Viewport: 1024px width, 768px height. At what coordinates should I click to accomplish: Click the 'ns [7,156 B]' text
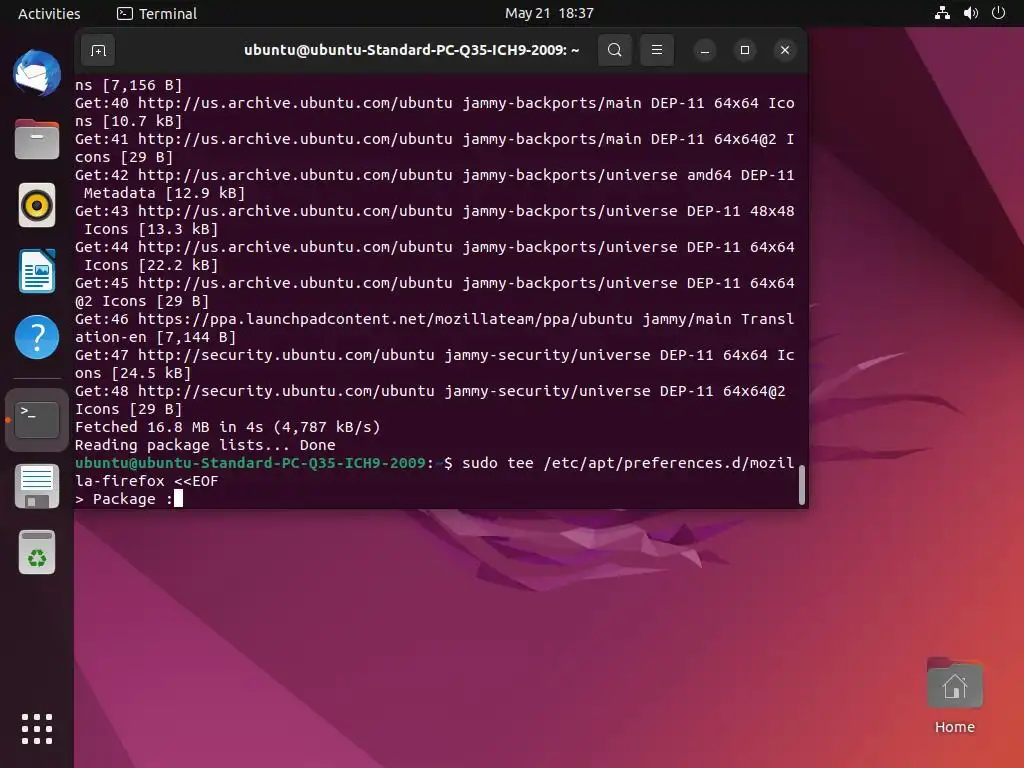[128, 86]
